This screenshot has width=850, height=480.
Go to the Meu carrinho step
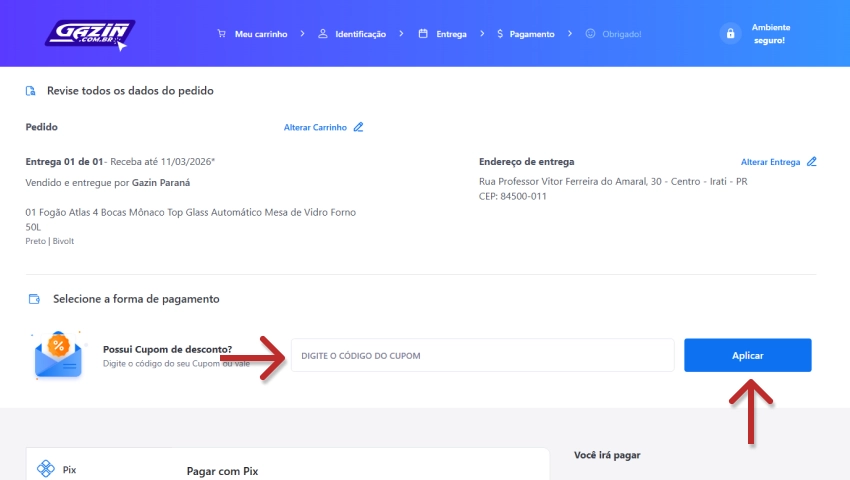(x=260, y=34)
